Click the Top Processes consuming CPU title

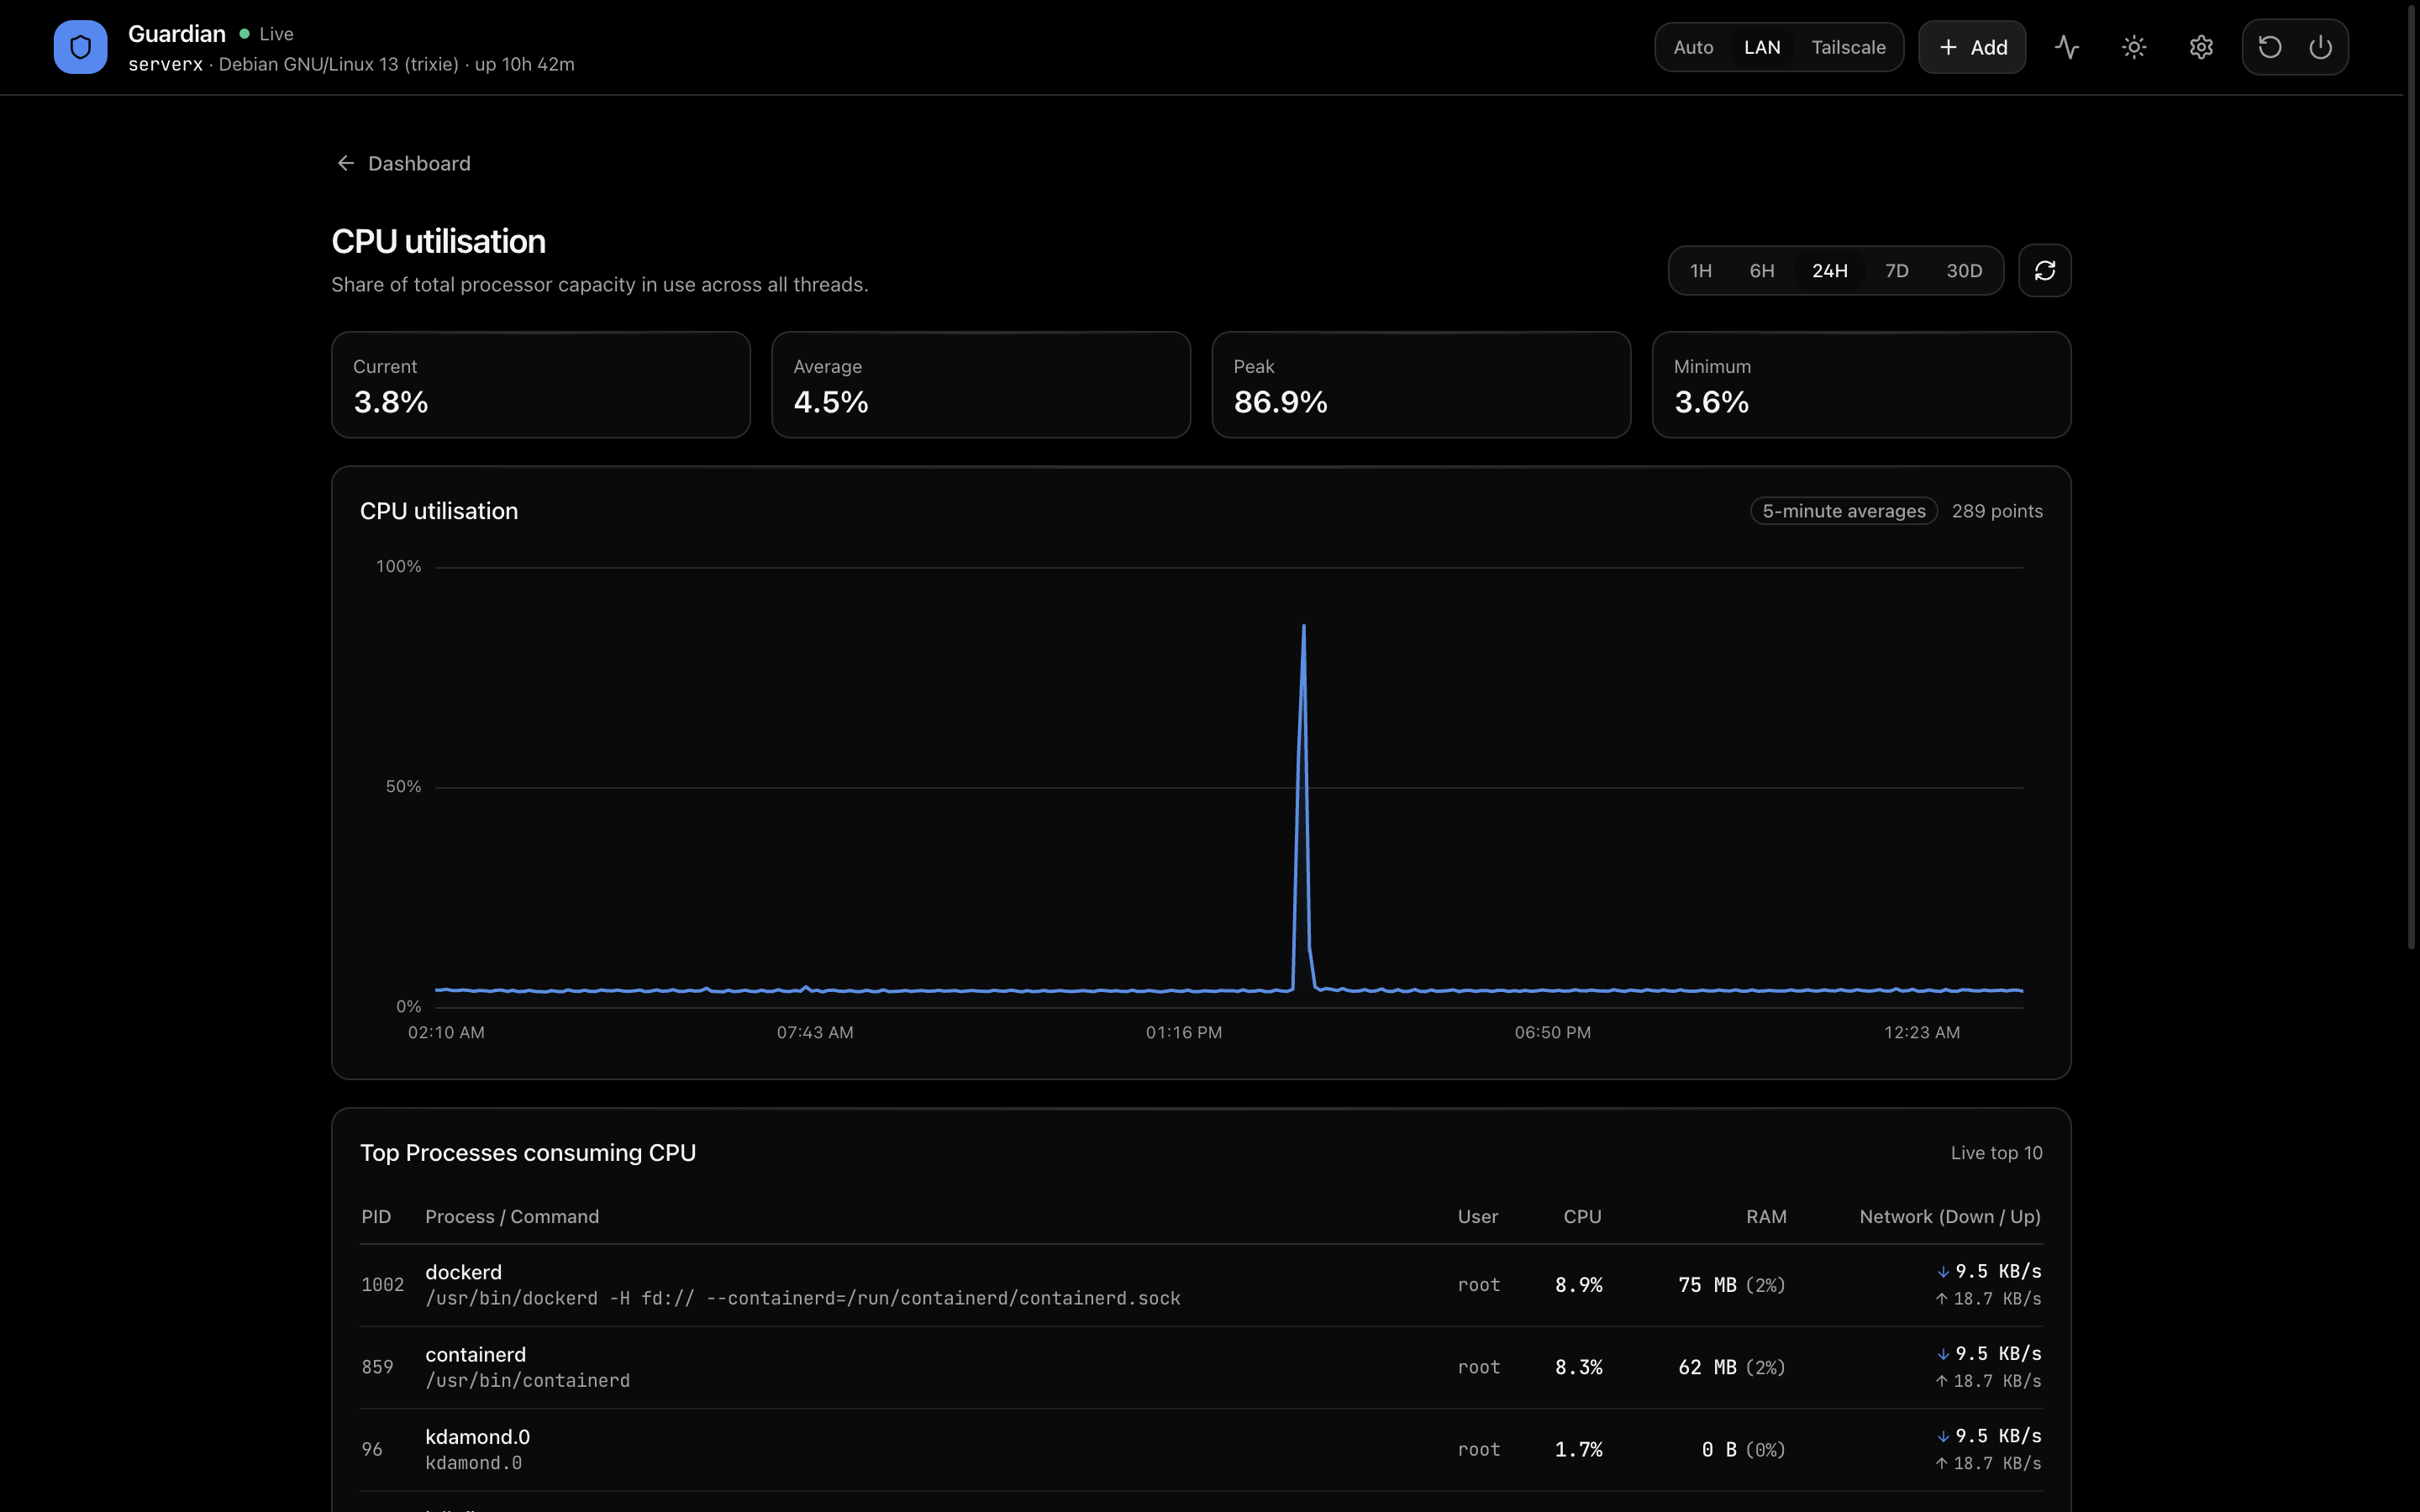(x=528, y=1153)
